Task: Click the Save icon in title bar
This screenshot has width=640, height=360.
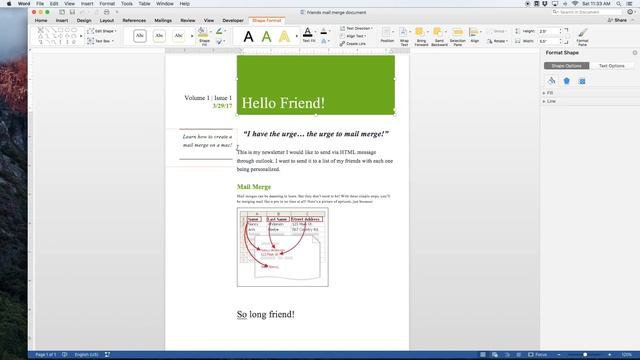Action: coord(72,12)
